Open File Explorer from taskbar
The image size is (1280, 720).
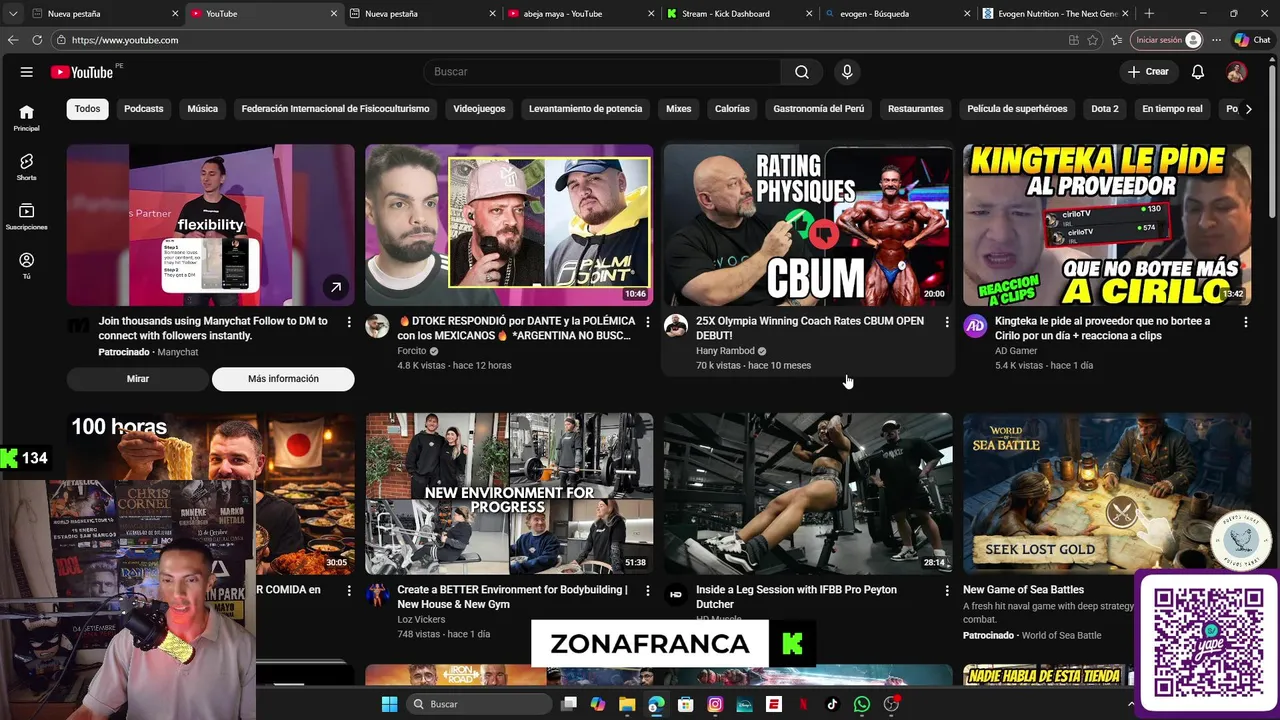627,704
